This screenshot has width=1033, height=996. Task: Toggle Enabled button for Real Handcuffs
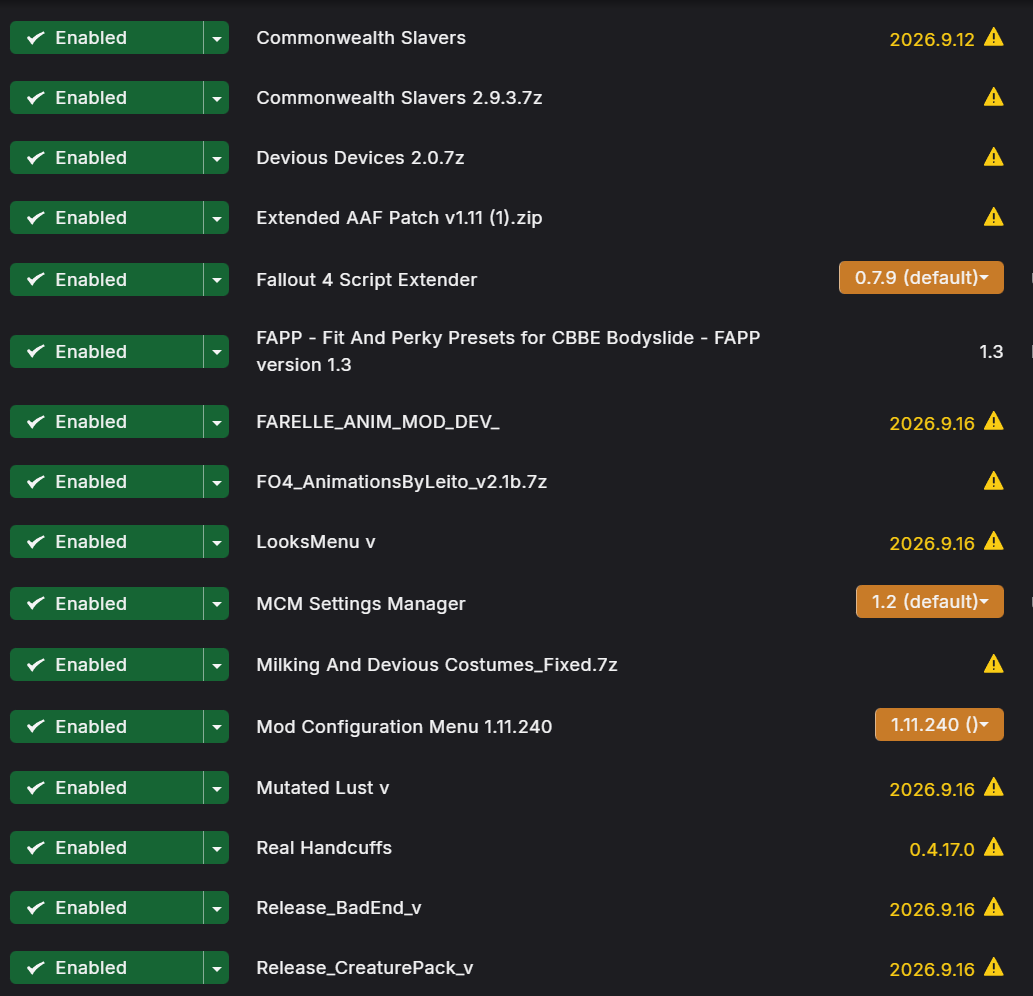coord(107,848)
